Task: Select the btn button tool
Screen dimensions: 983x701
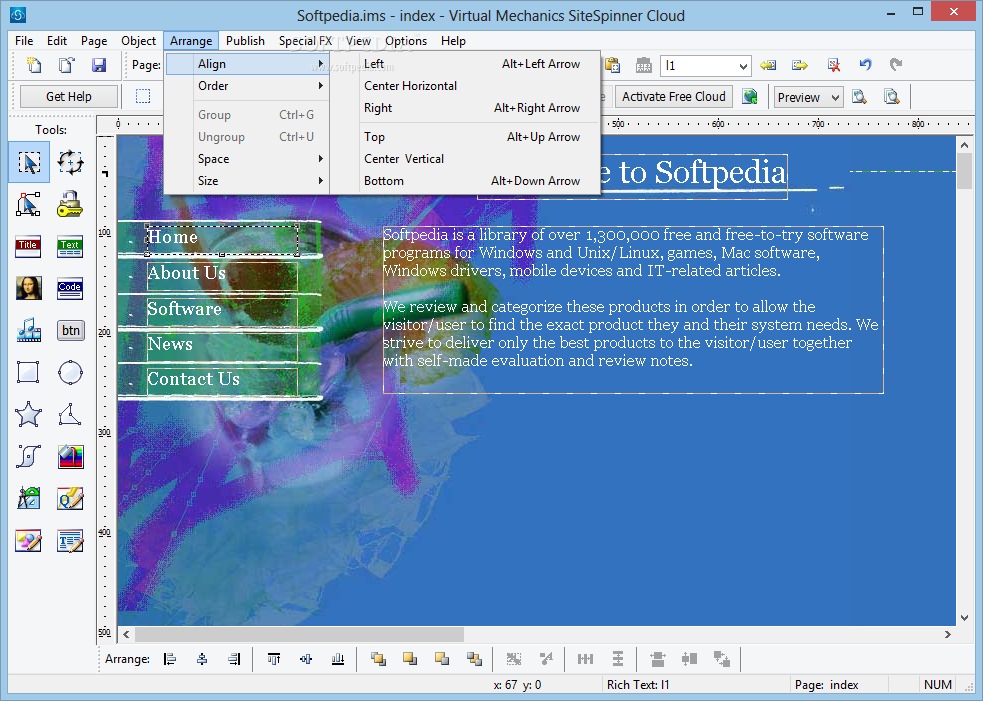Action: tap(70, 330)
